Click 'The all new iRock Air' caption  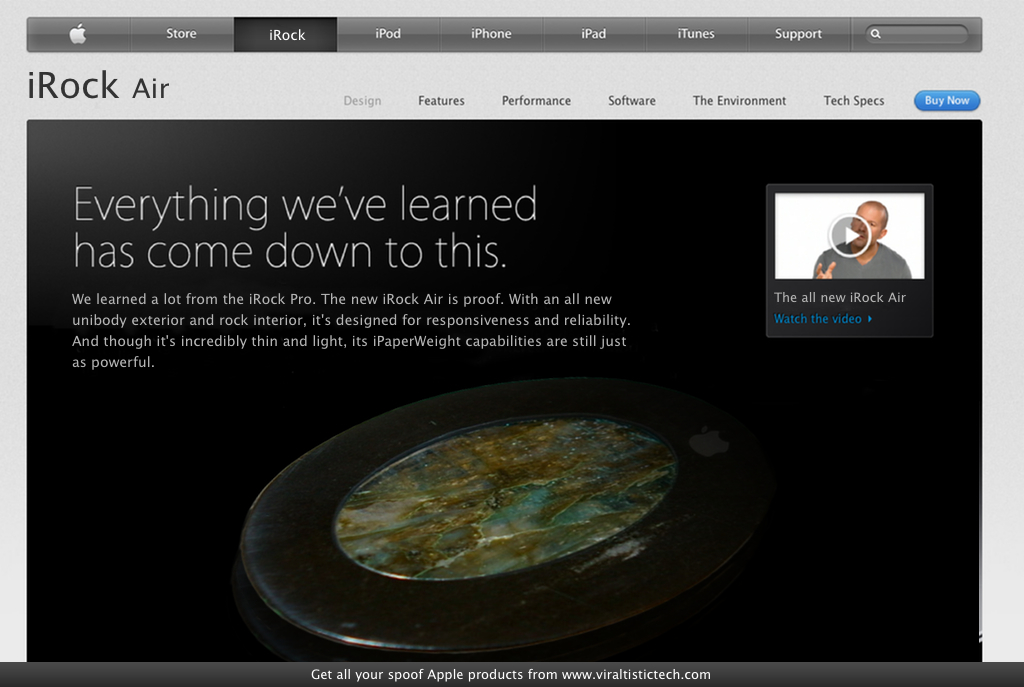pos(840,297)
